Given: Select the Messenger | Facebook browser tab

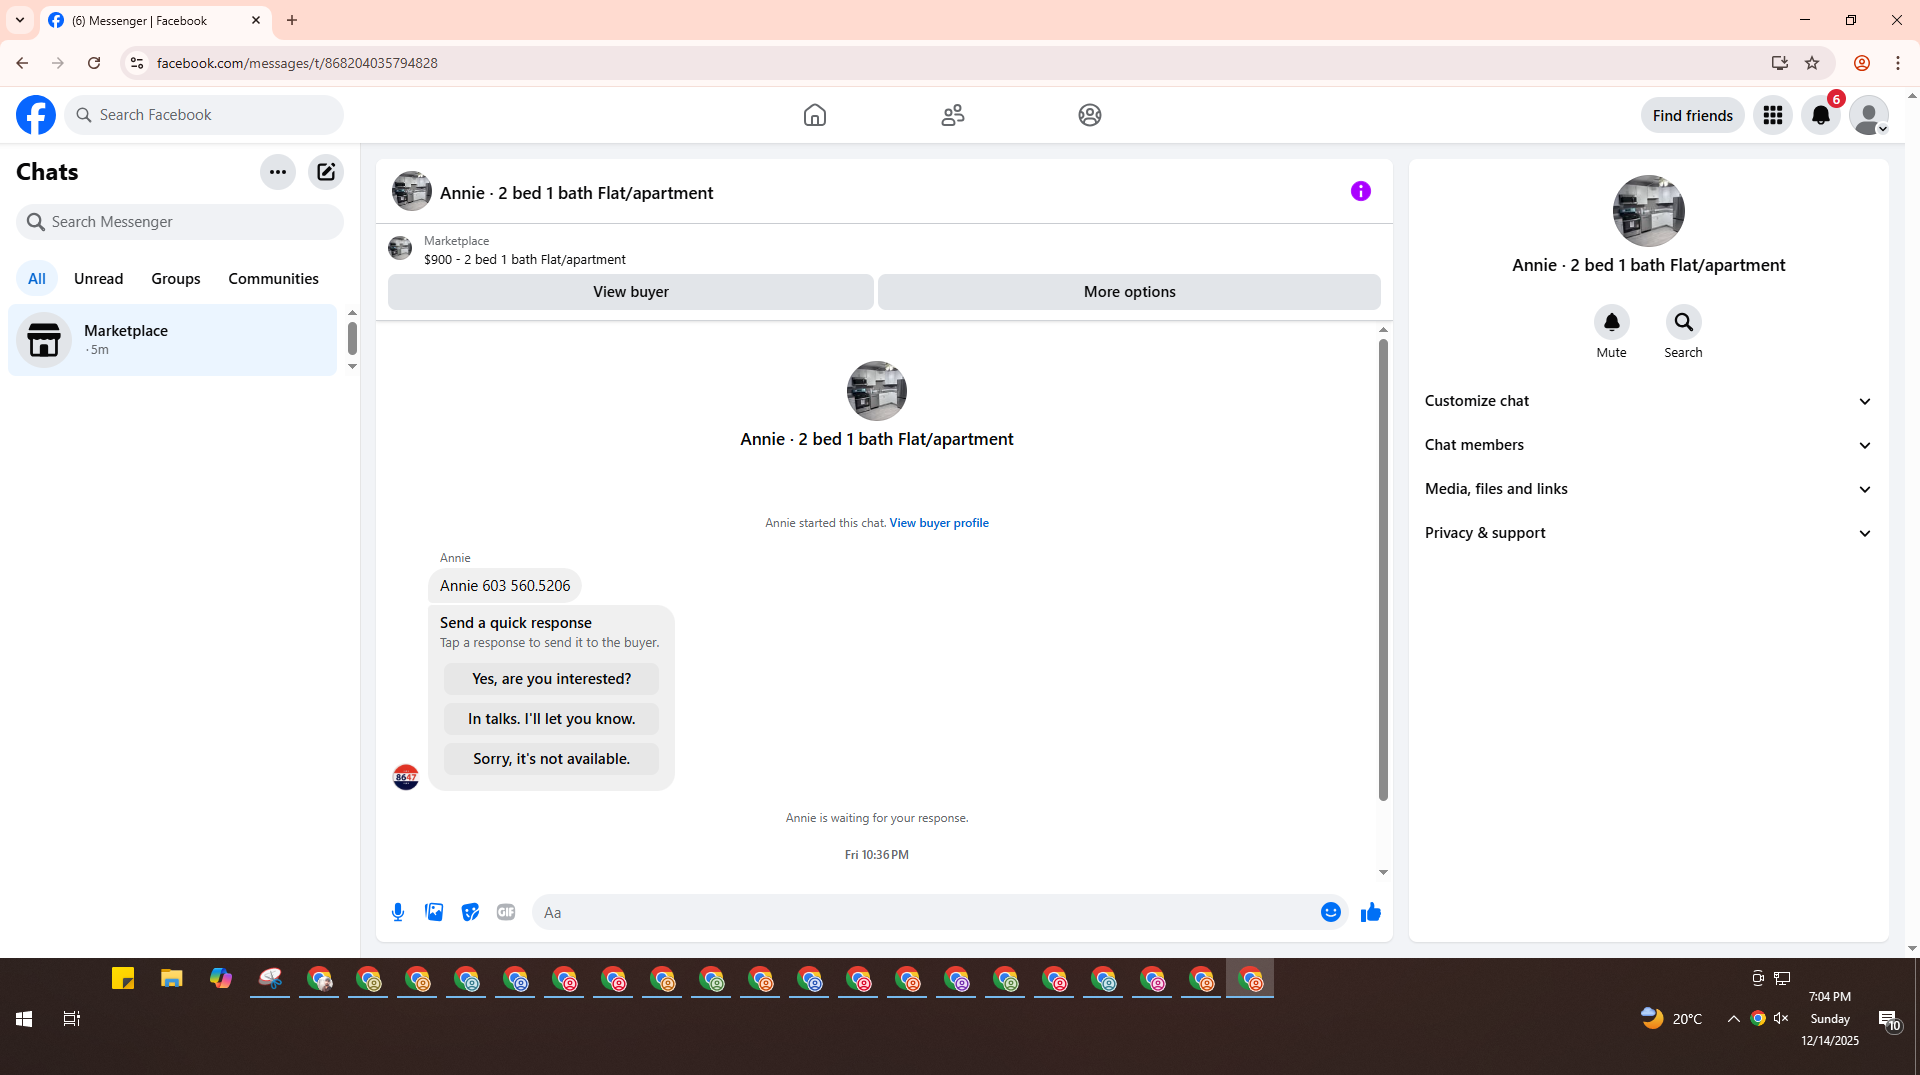Looking at the screenshot, I should click(x=155, y=20).
